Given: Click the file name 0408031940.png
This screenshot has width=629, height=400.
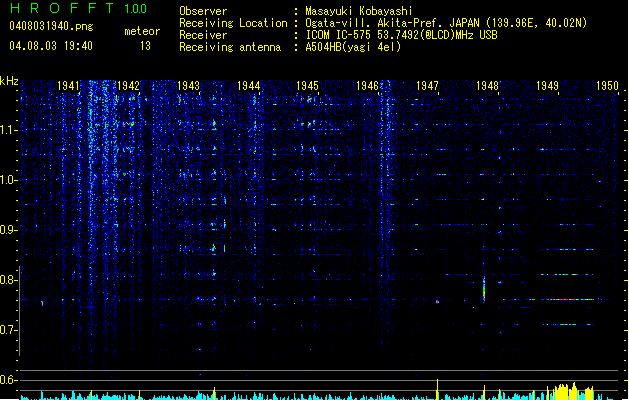Looking at the screenshot, I should pyautogui.click(x=51, y=27).
